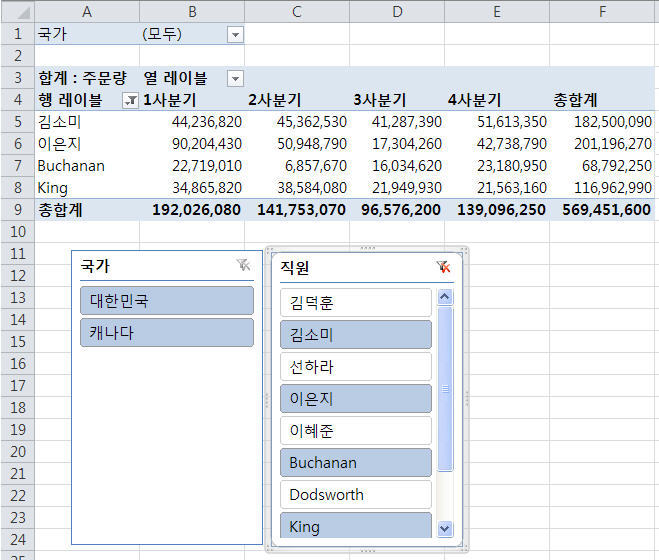The height and width of the screenshot is (560, 659).
Task: Click the 1사분기 column label
Action: (170, 100)
